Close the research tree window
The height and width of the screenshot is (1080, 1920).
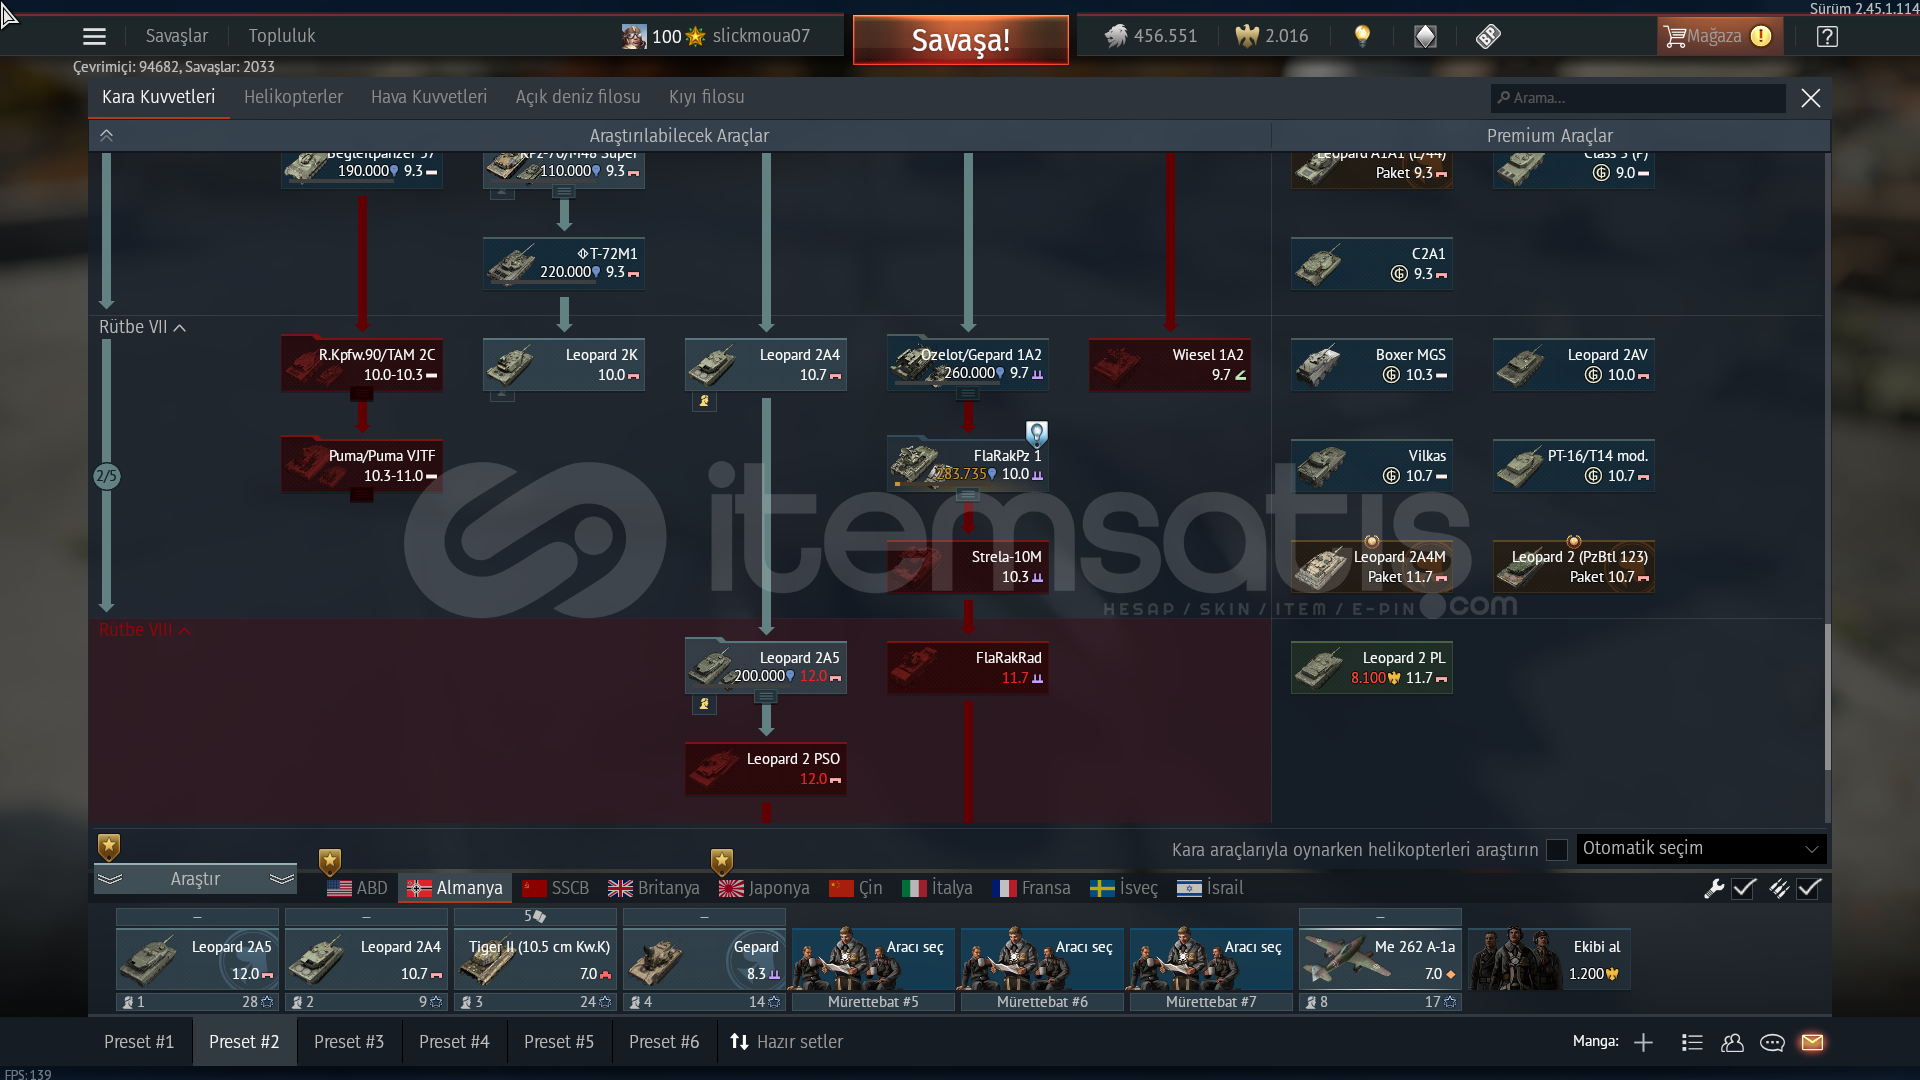pyautogui.click(x=1810, y=98)
